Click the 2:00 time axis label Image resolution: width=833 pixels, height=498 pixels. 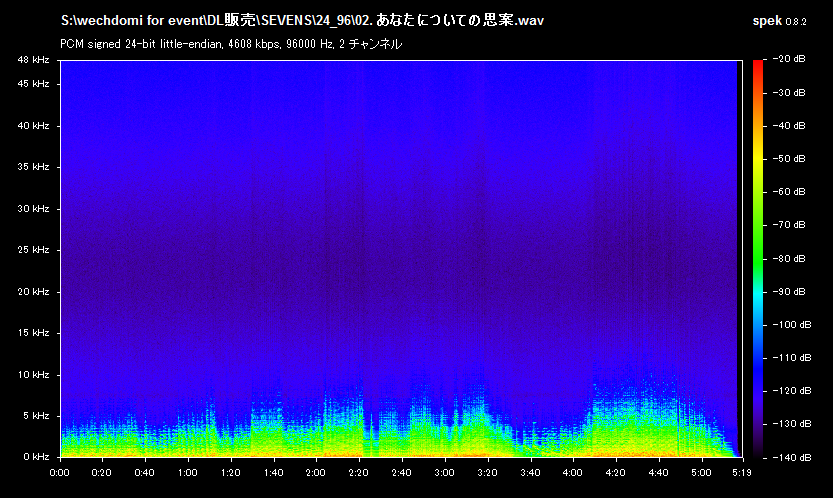click(x=316, y=473)
